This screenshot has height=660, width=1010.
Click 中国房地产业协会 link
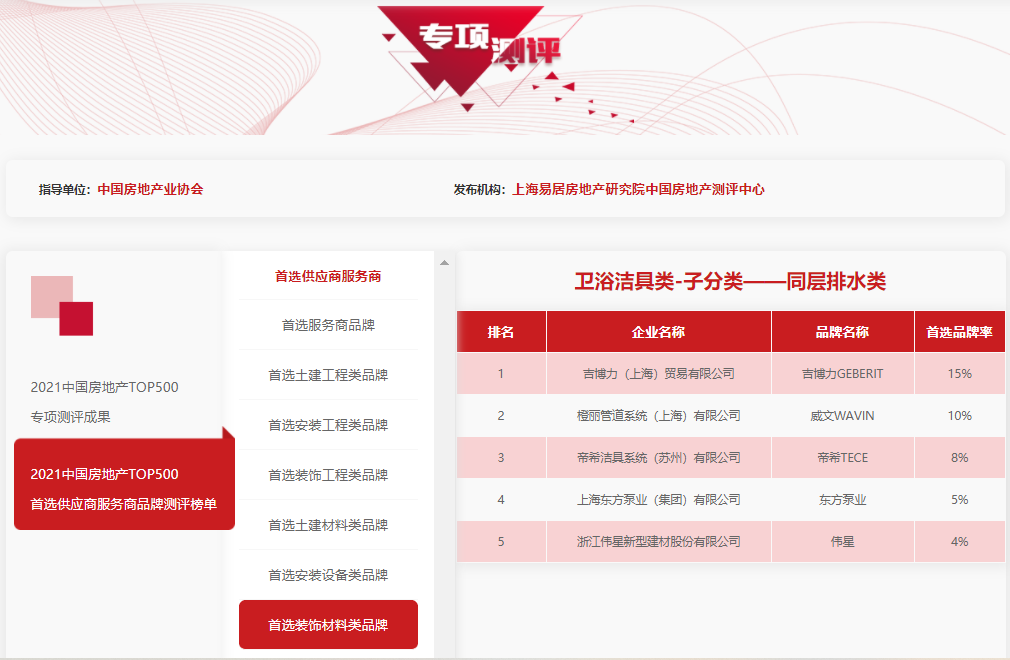(x=150, y=189)
